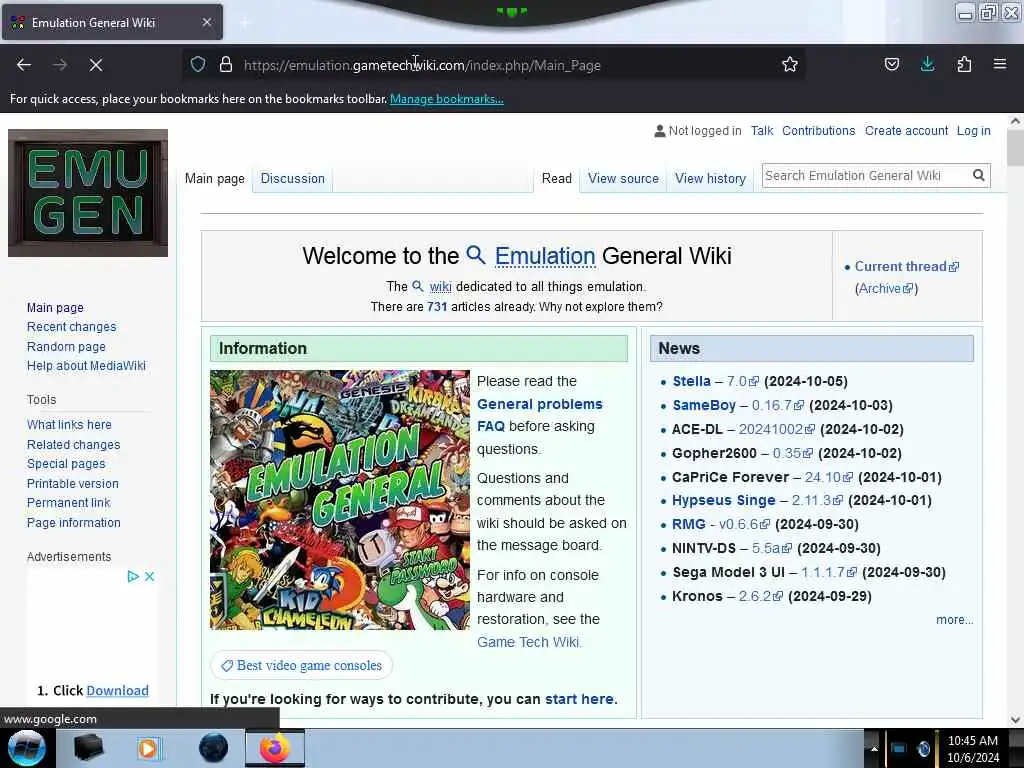Click the page vertical scrollbar thumb
Viewport: 1024px width, 768px height.
click(1015, 148)
